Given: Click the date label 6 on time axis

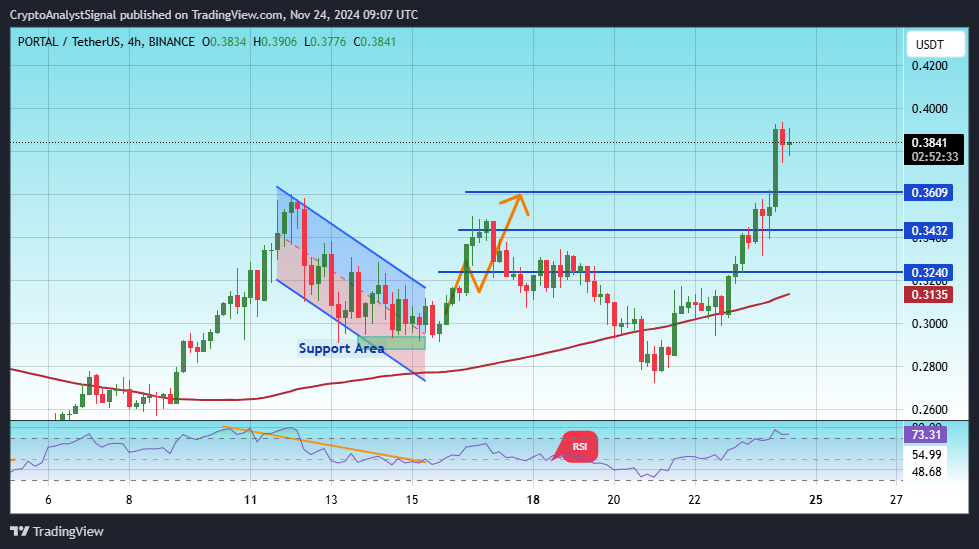Looking at the screenshot, I should pyautogui.click(x=48, y=500).
